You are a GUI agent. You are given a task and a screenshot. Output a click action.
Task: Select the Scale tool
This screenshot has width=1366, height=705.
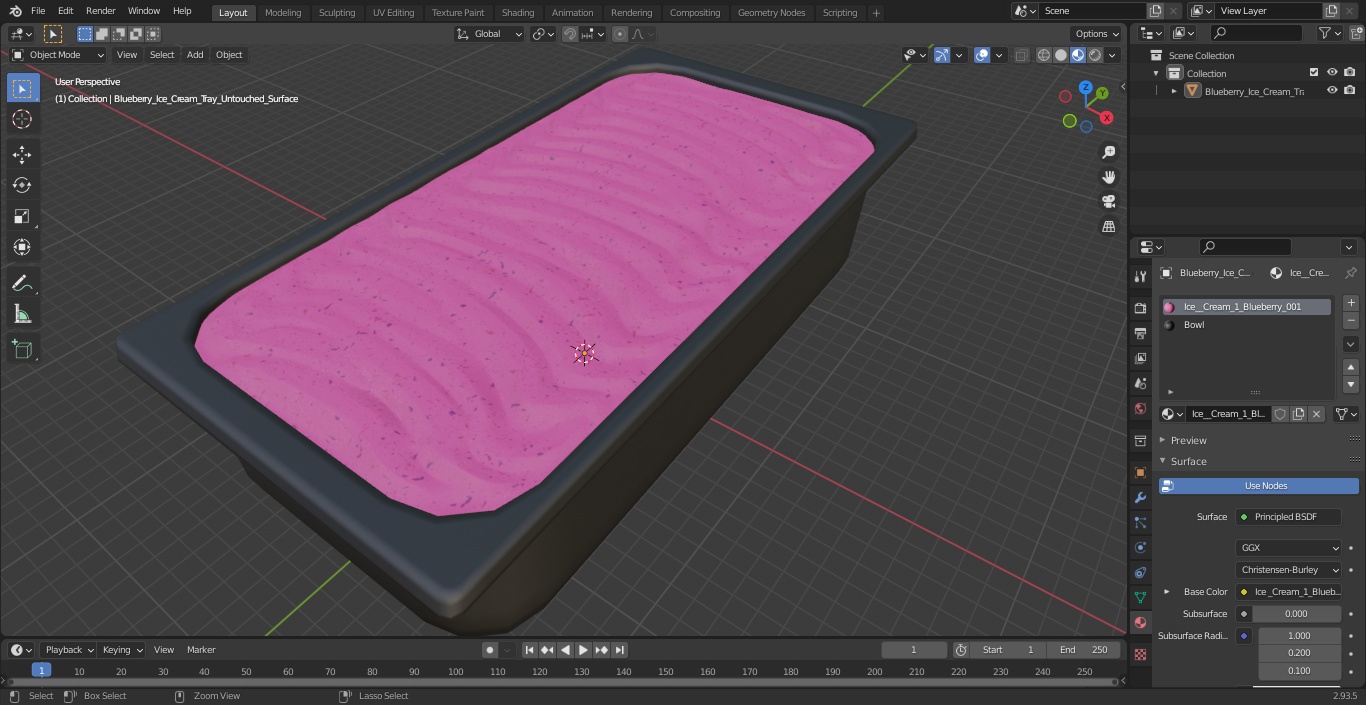22,216
